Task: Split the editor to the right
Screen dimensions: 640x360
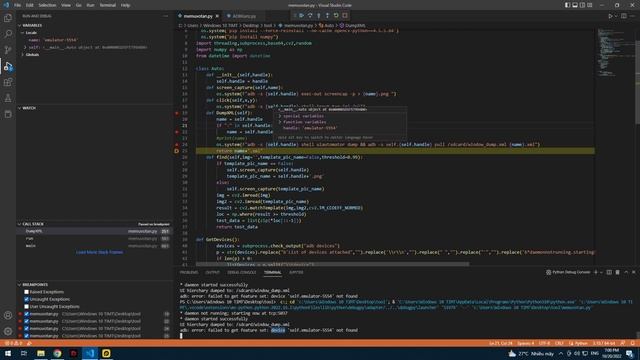Action: pos(624,16)
